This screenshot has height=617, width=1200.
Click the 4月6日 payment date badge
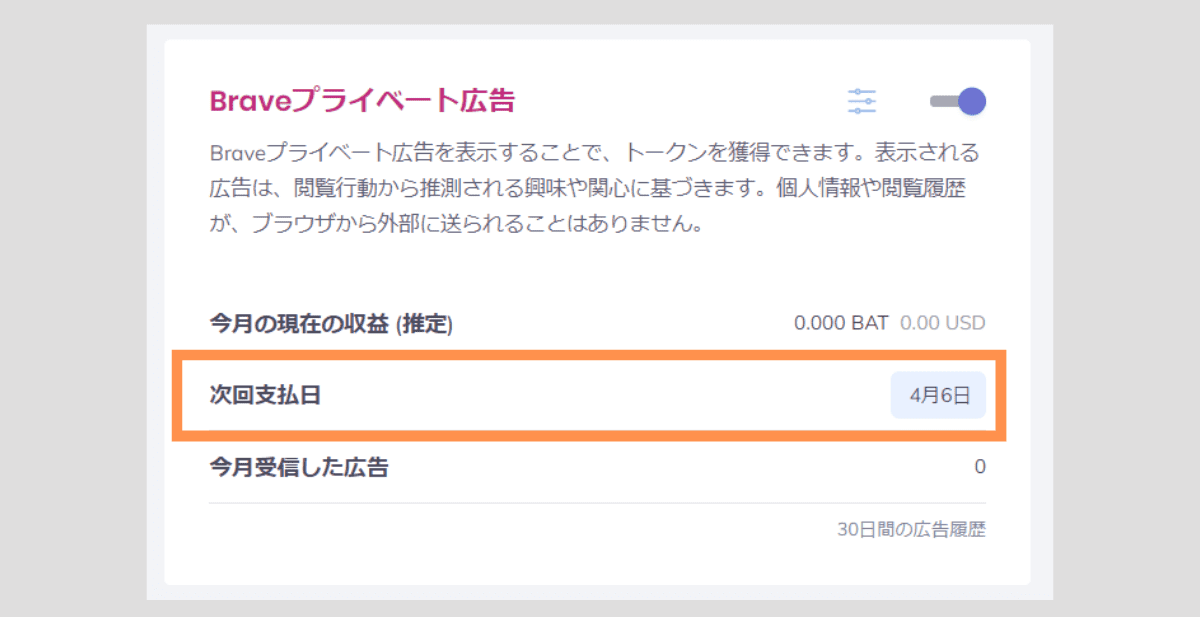click(938, 395)
